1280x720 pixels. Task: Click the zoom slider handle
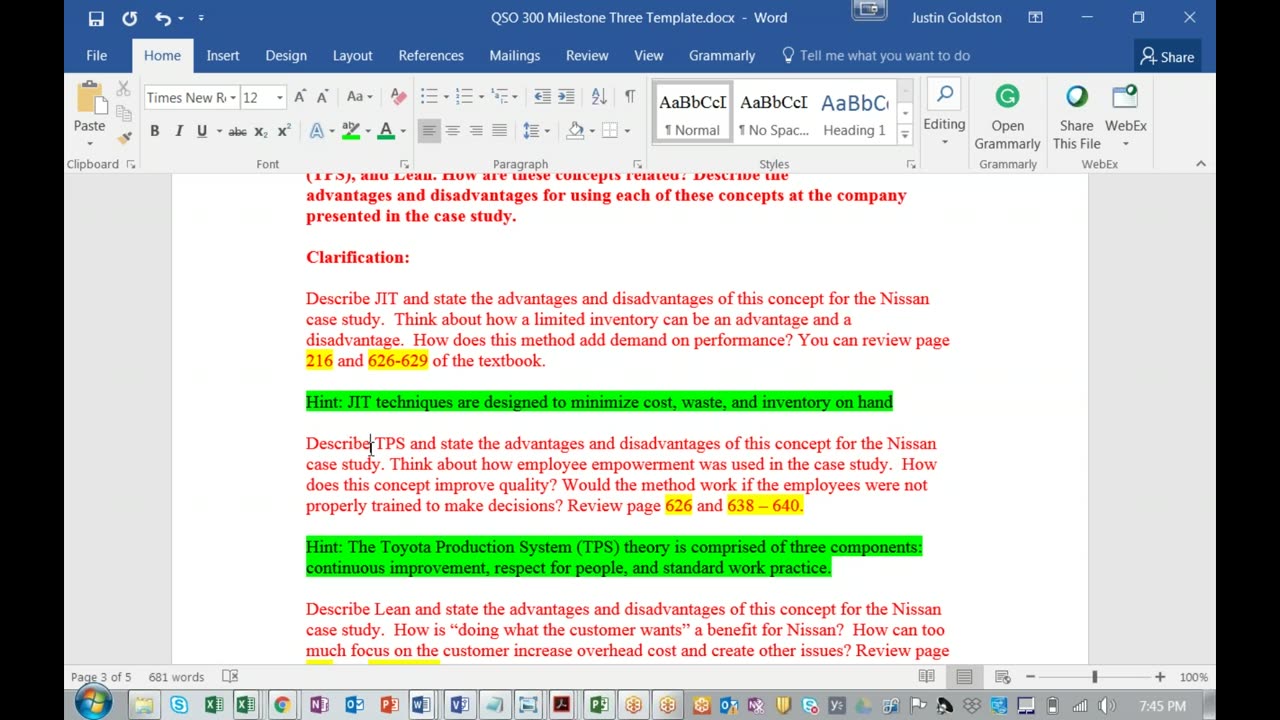point(1095,677)
